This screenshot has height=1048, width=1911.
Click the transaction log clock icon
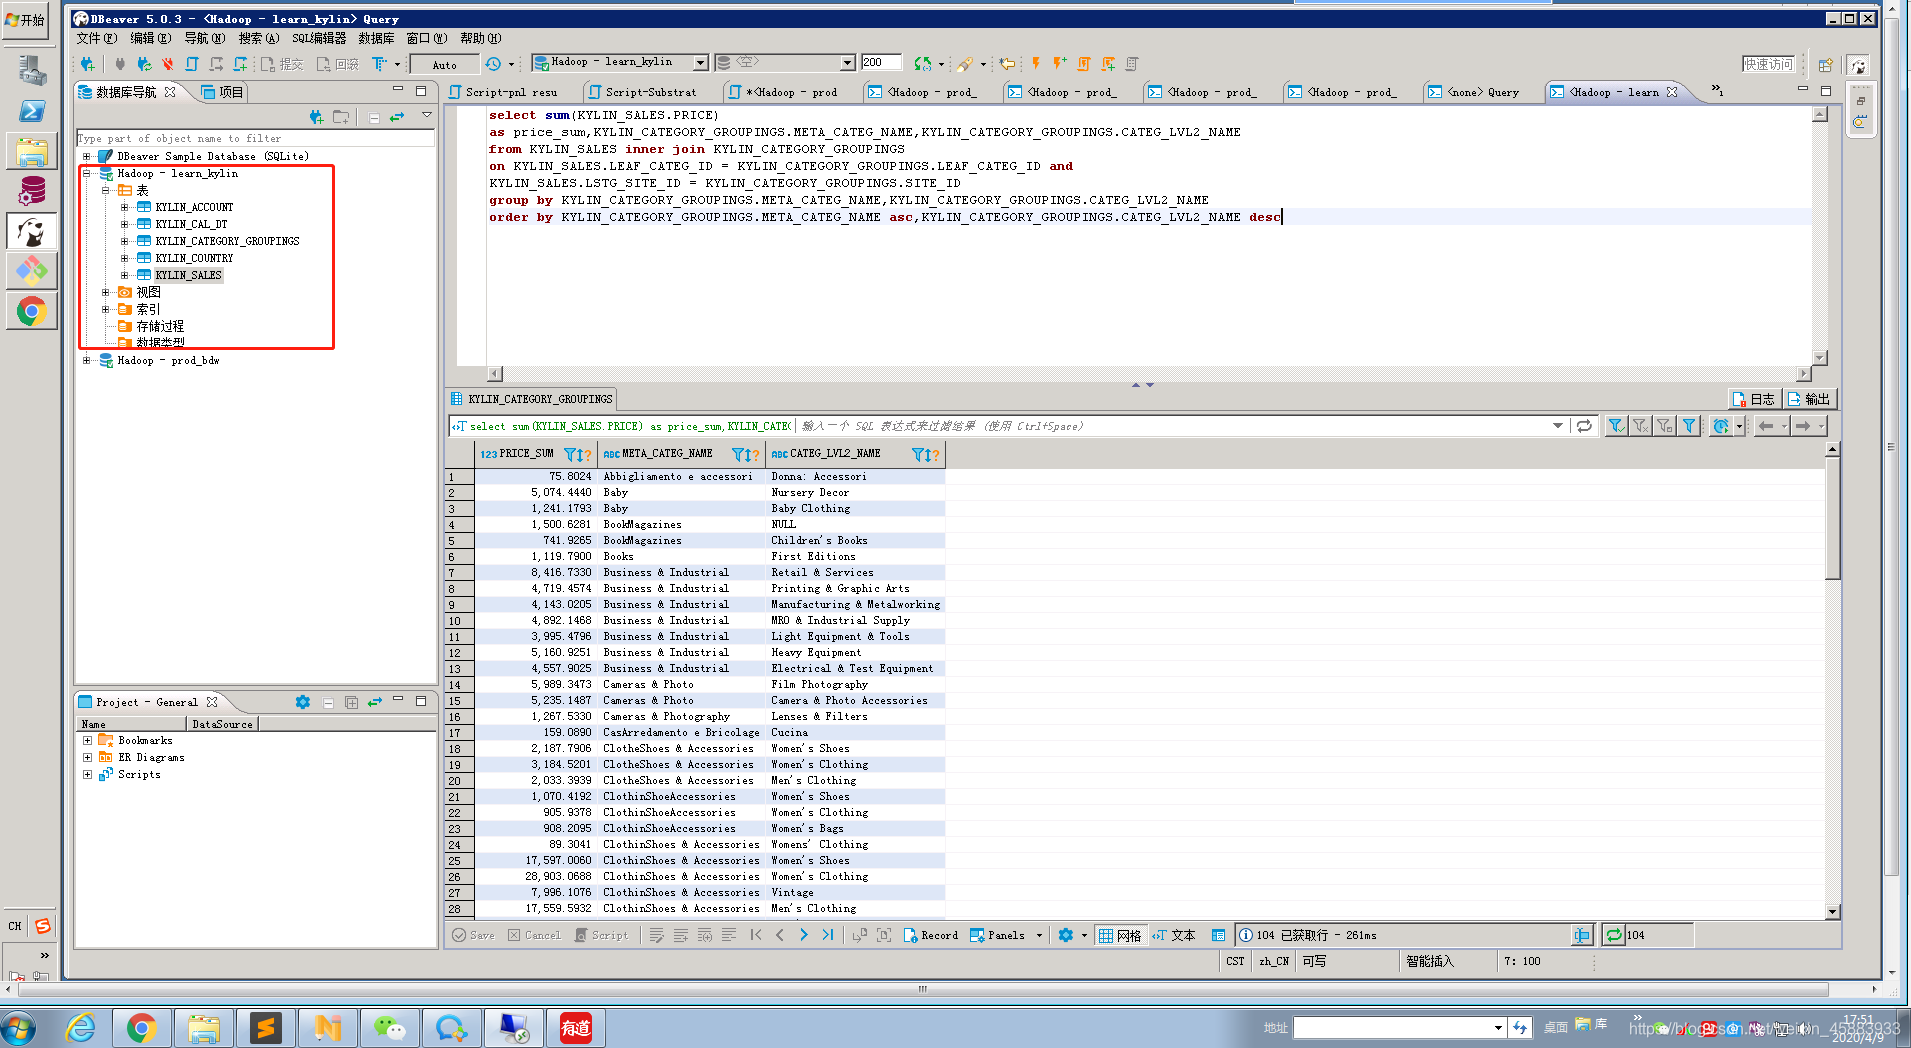(493, 64)
